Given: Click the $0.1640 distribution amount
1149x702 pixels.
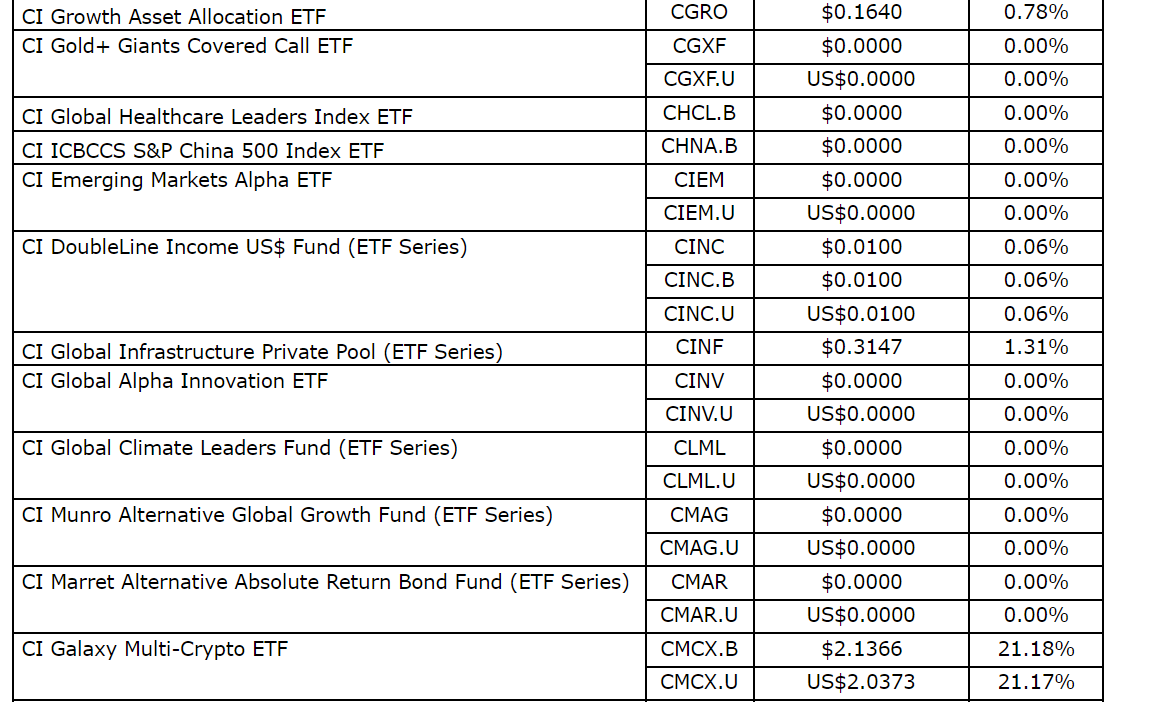Looking at the screenshot, I should point(861,13).
